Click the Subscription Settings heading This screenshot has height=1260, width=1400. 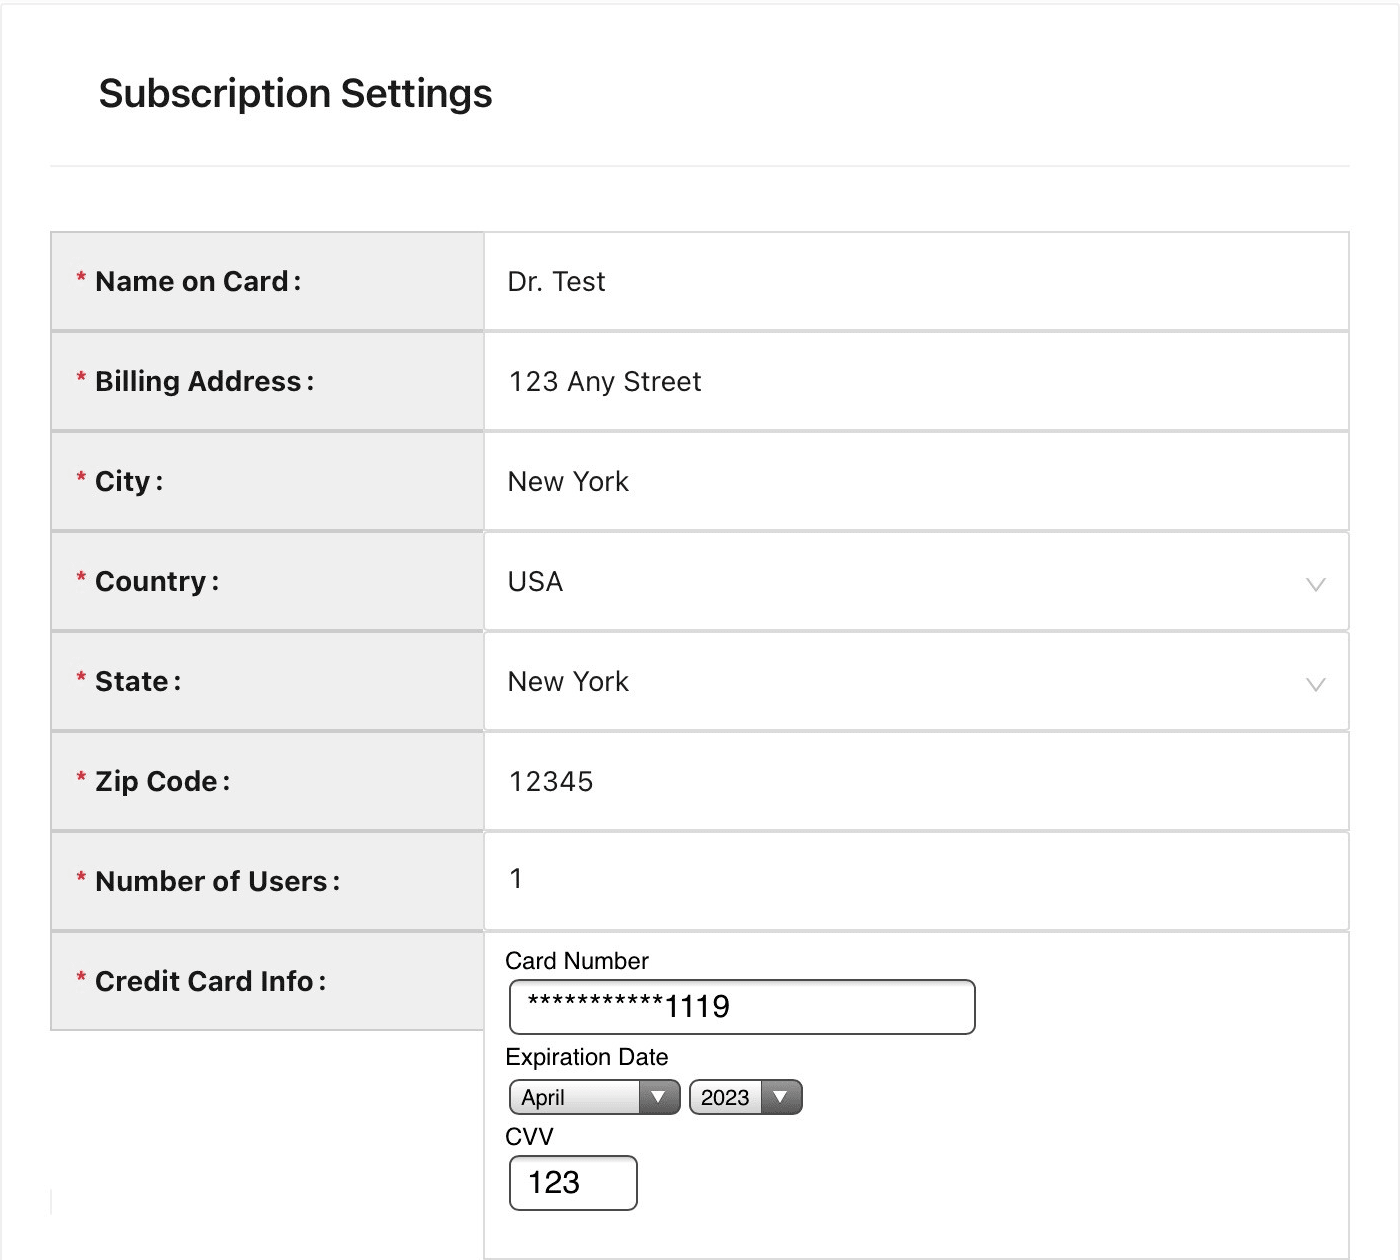pos(295,94)
